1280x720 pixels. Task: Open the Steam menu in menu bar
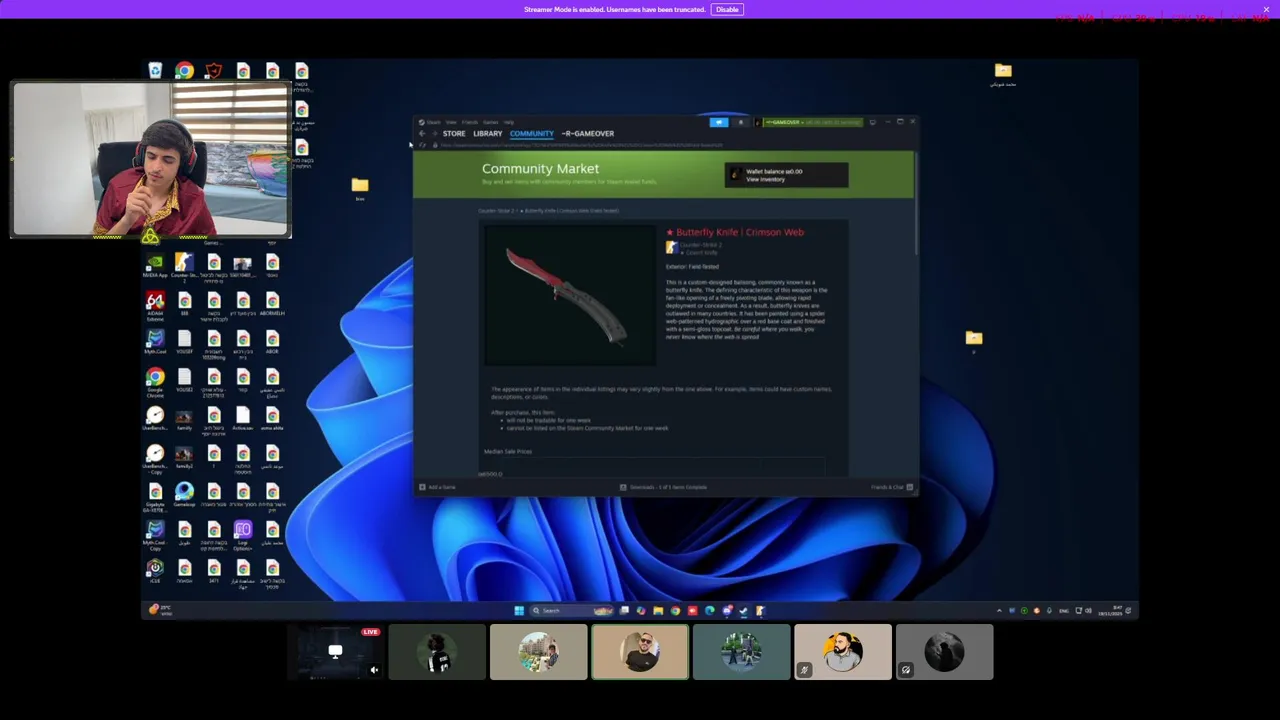point(434,122)
